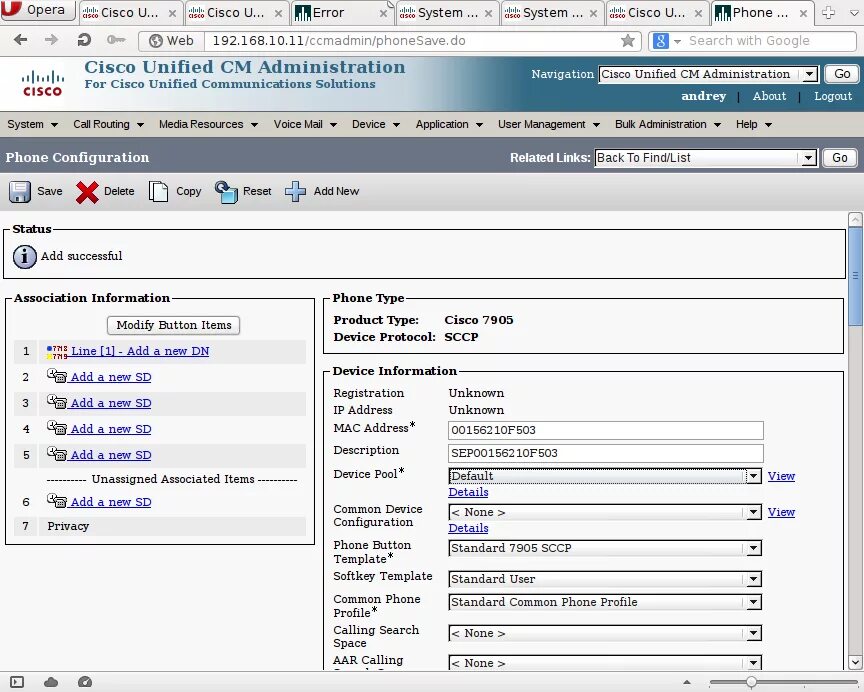Screen dimensions: 864x692
Task: Open Common Phone Profile dropdown
Action: (604, 602)
